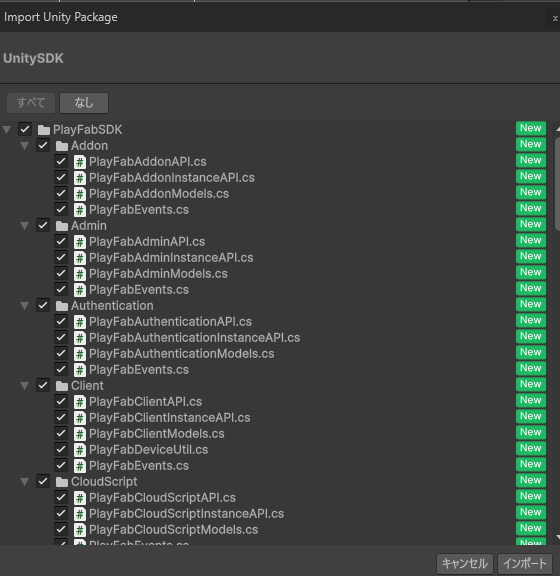Click the PlayFabAddonAPI.cs script icon
Screen dimensions: 560x576
[80, 162]
